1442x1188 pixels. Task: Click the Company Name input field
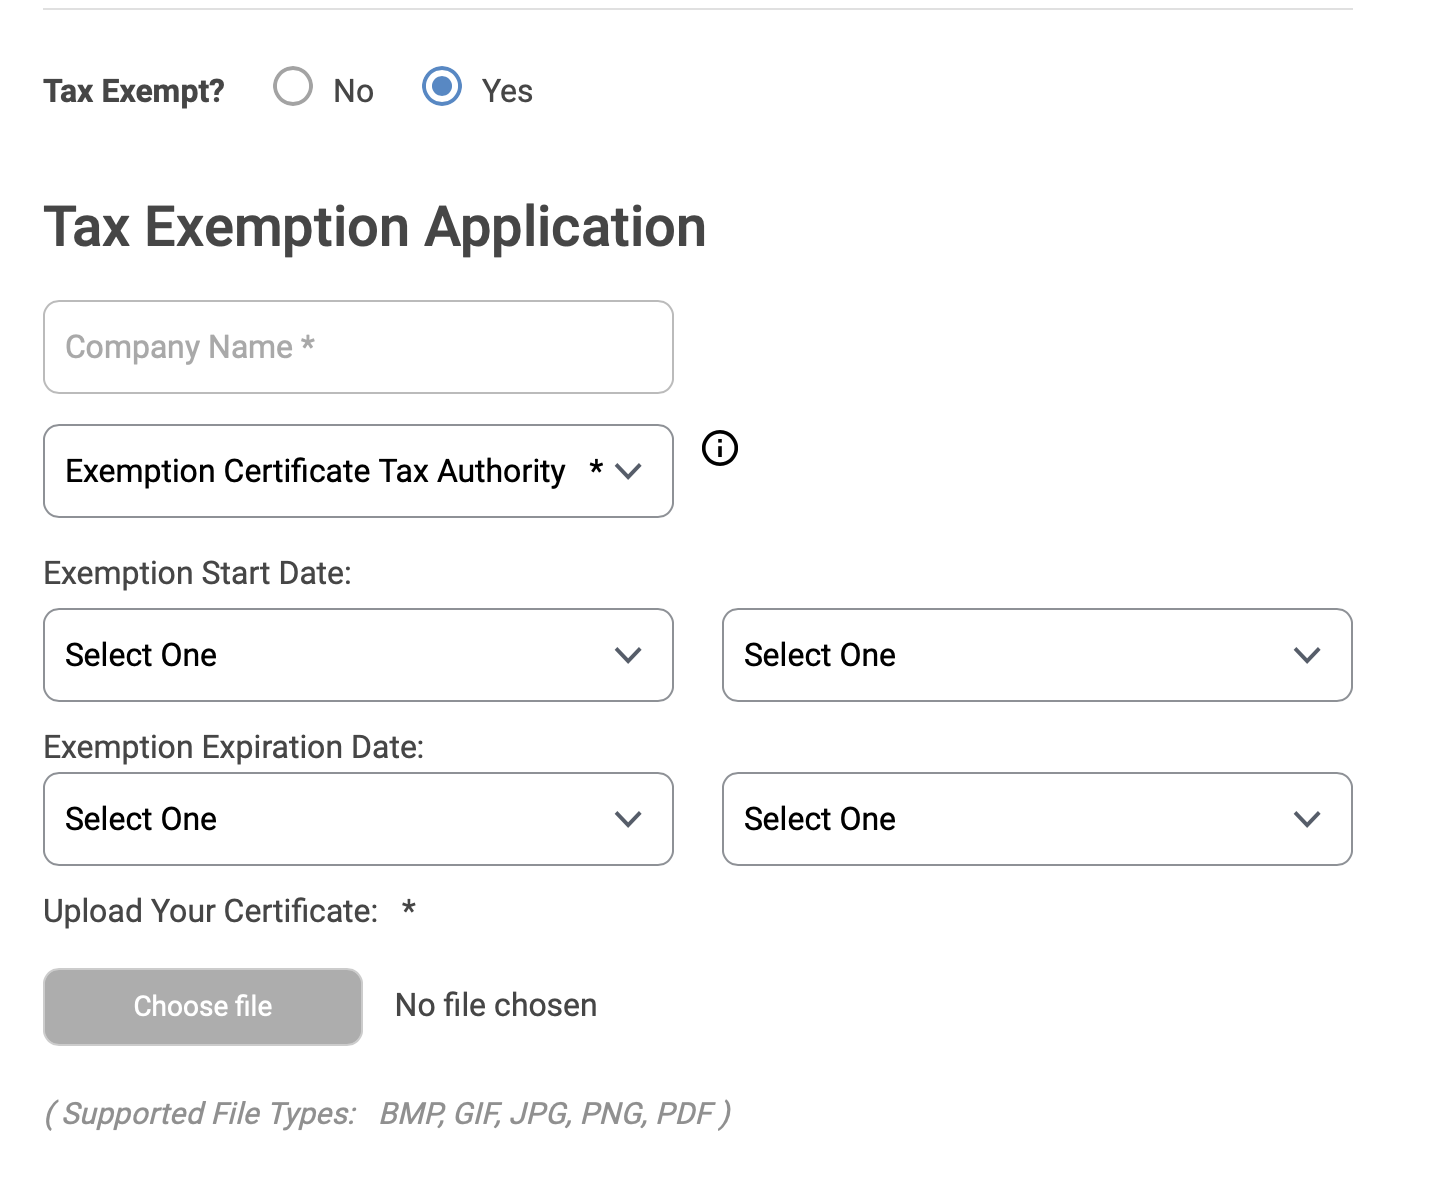[x=358, y=347]
